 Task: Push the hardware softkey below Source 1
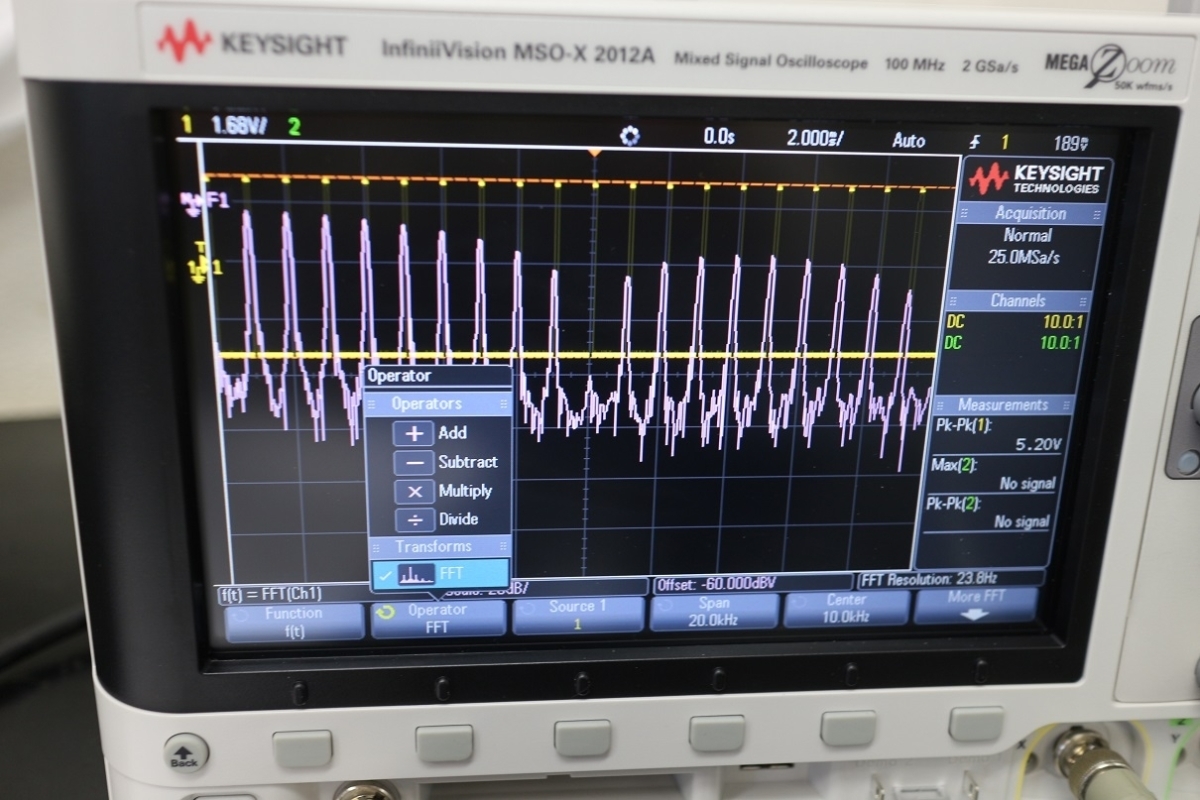(582, 737)
